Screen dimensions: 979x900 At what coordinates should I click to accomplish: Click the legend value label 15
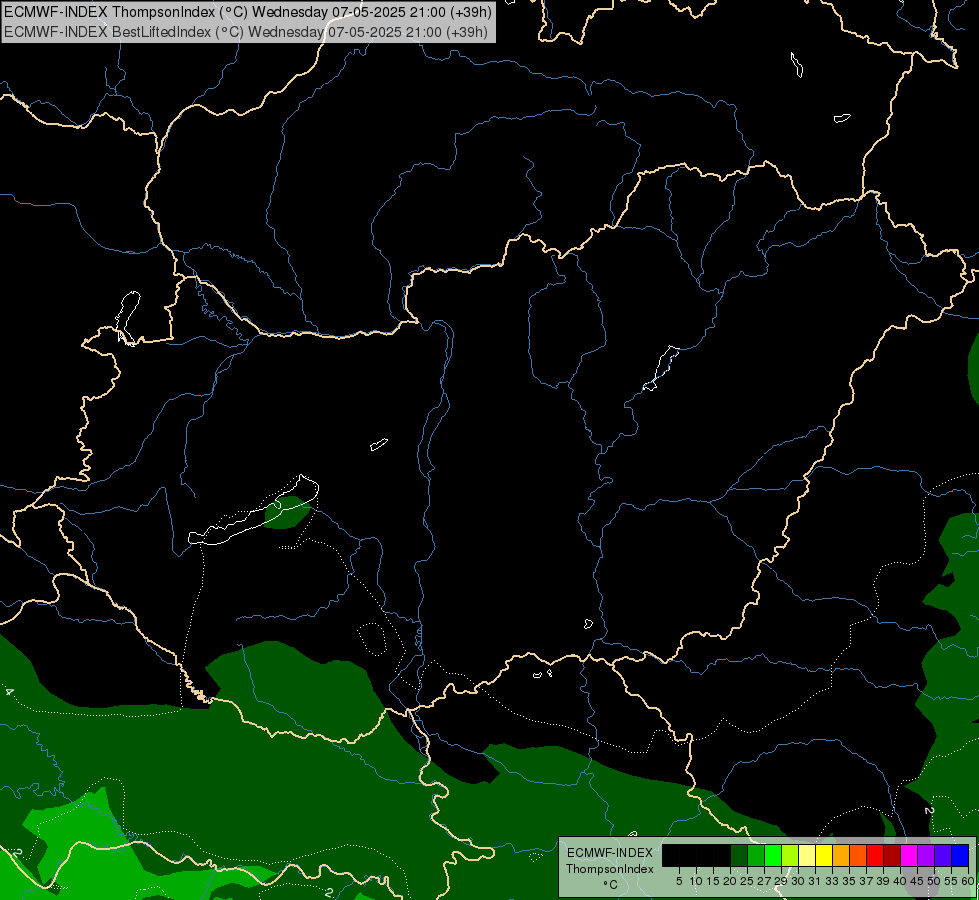click(713, 881)
